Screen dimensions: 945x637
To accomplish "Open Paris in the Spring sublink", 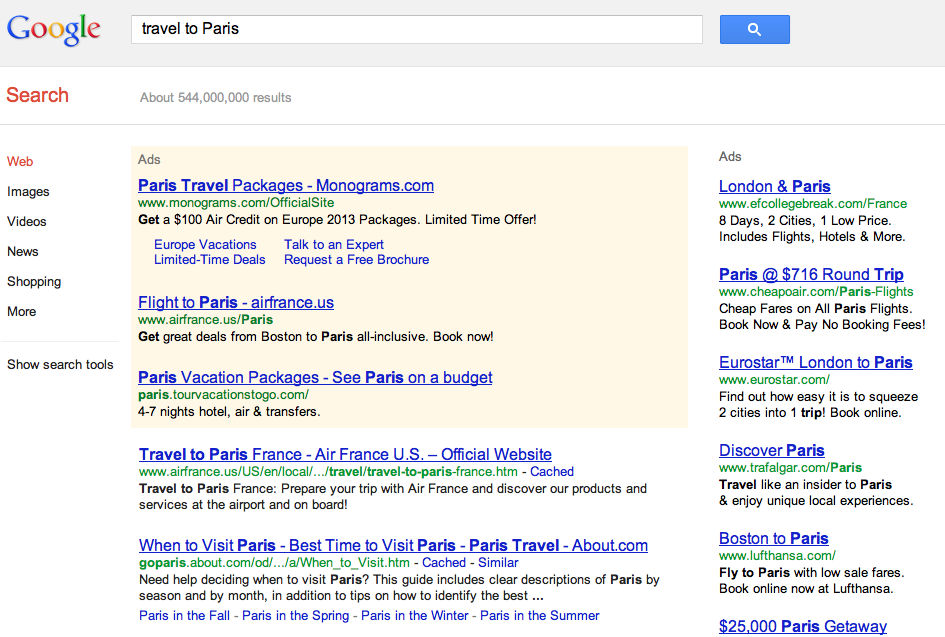I will [295, 616].
